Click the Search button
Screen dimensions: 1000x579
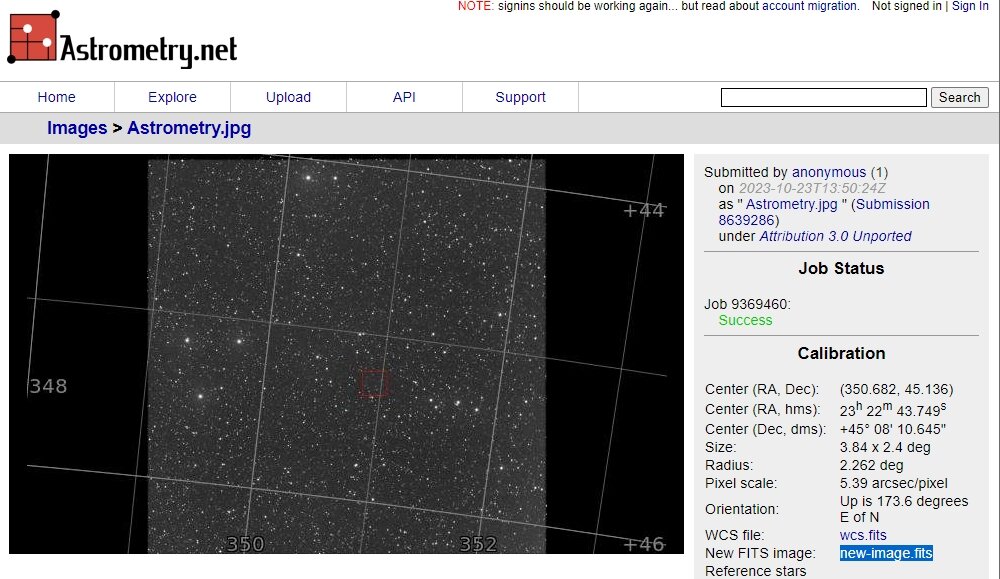tap(960, 98)
